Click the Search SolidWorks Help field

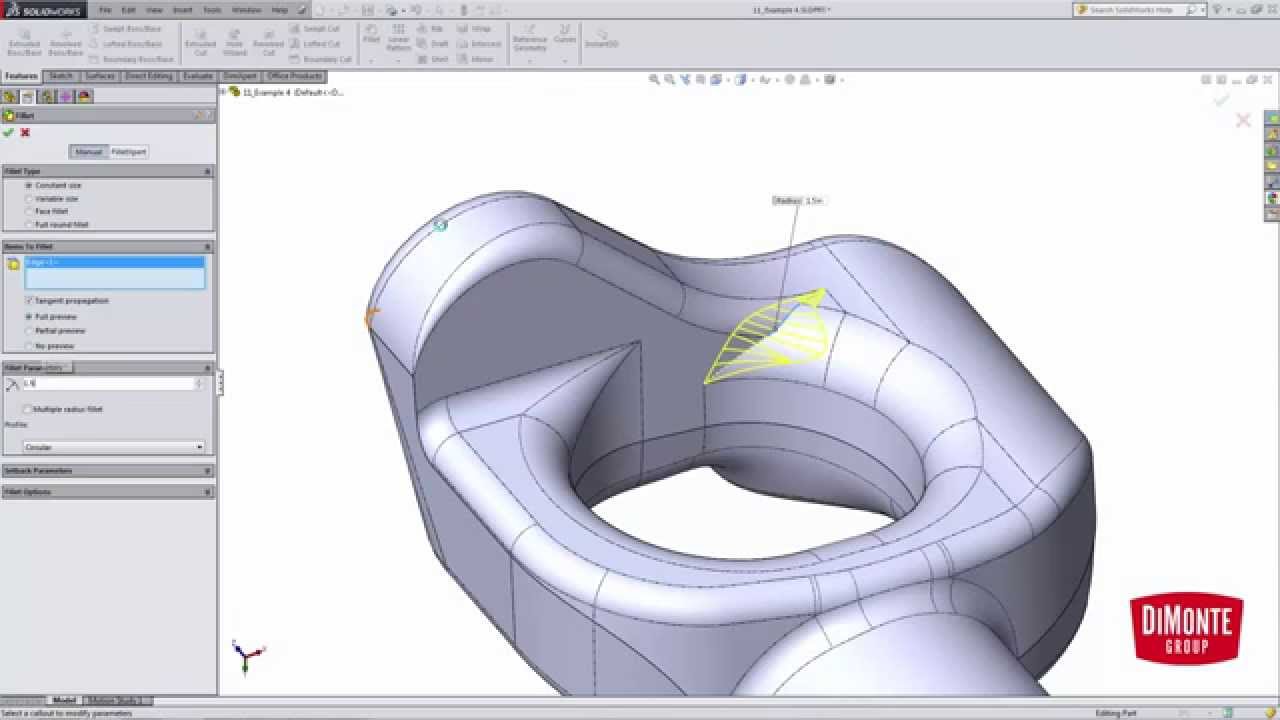1140,9
